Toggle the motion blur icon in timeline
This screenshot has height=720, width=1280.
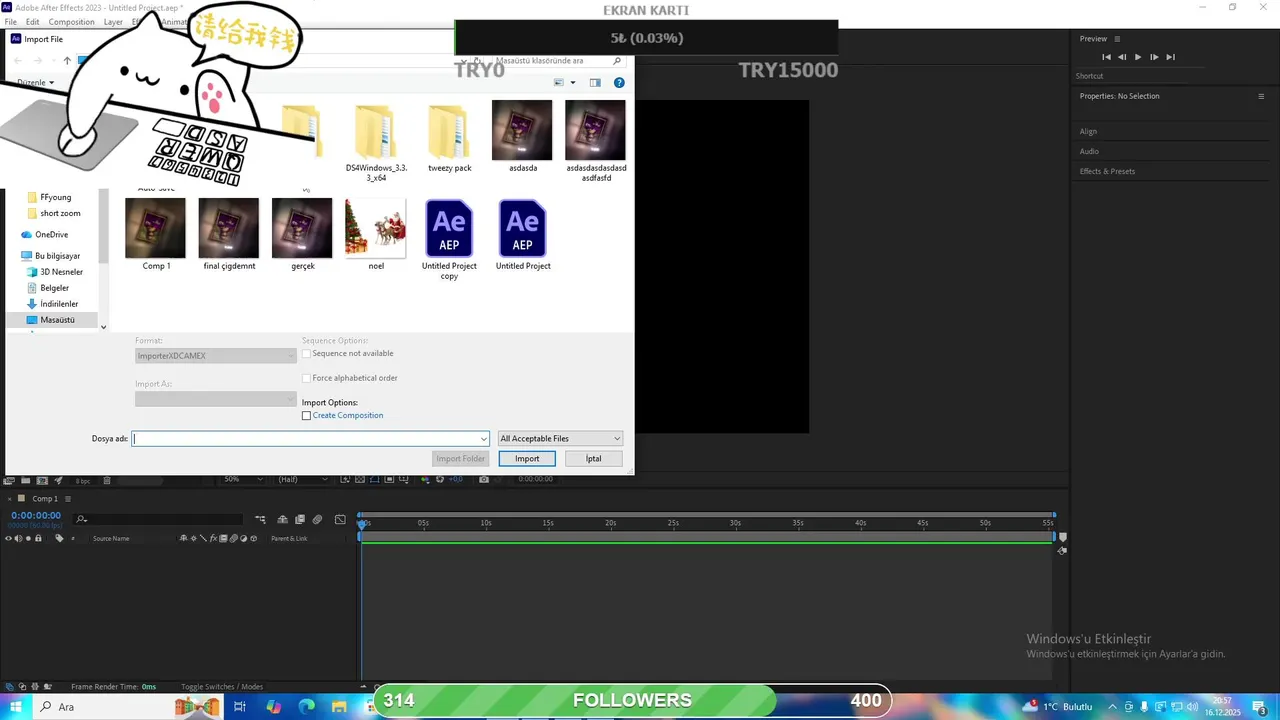tap(317, 519)
